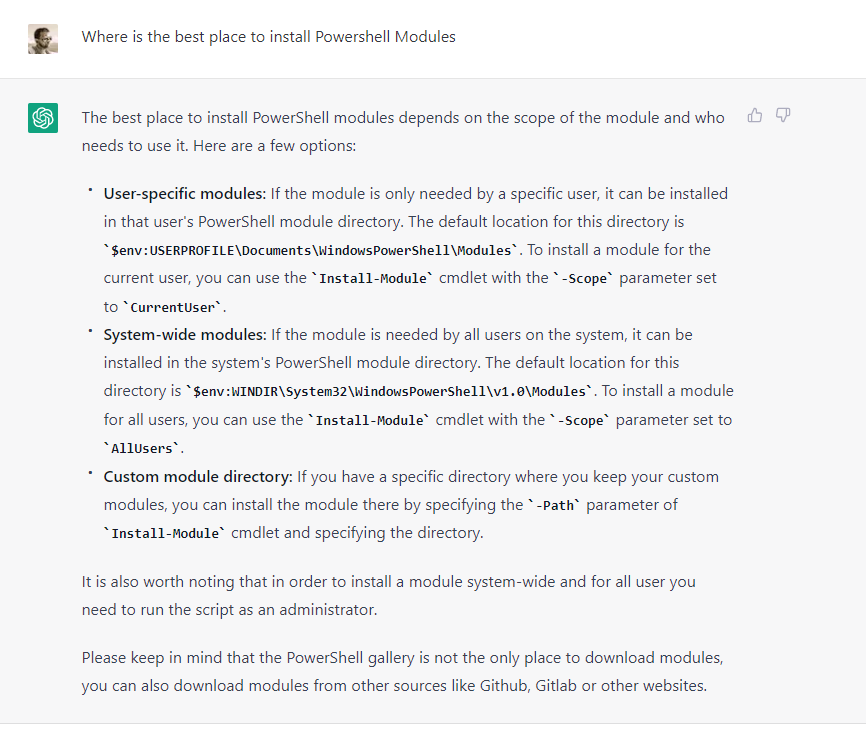Click the $env:WINDIR System32 modules path code
This screenshot has width=866, height=743.
(389, 392)
